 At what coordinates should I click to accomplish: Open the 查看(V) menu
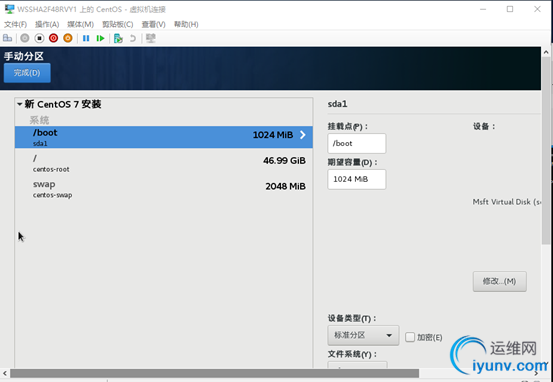pos(153,24)
